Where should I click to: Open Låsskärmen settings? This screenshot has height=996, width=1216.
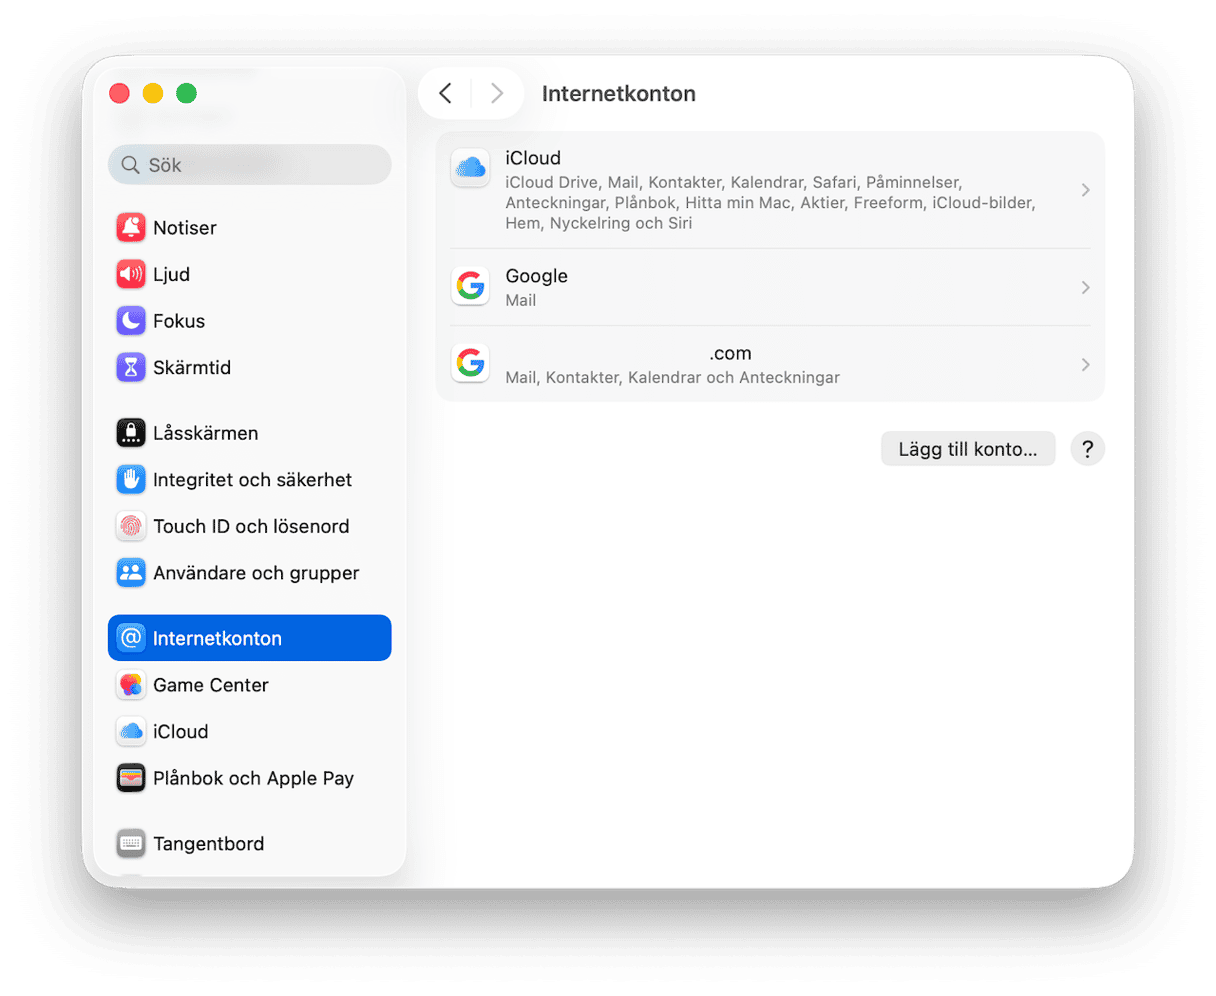tap(249, 433)
